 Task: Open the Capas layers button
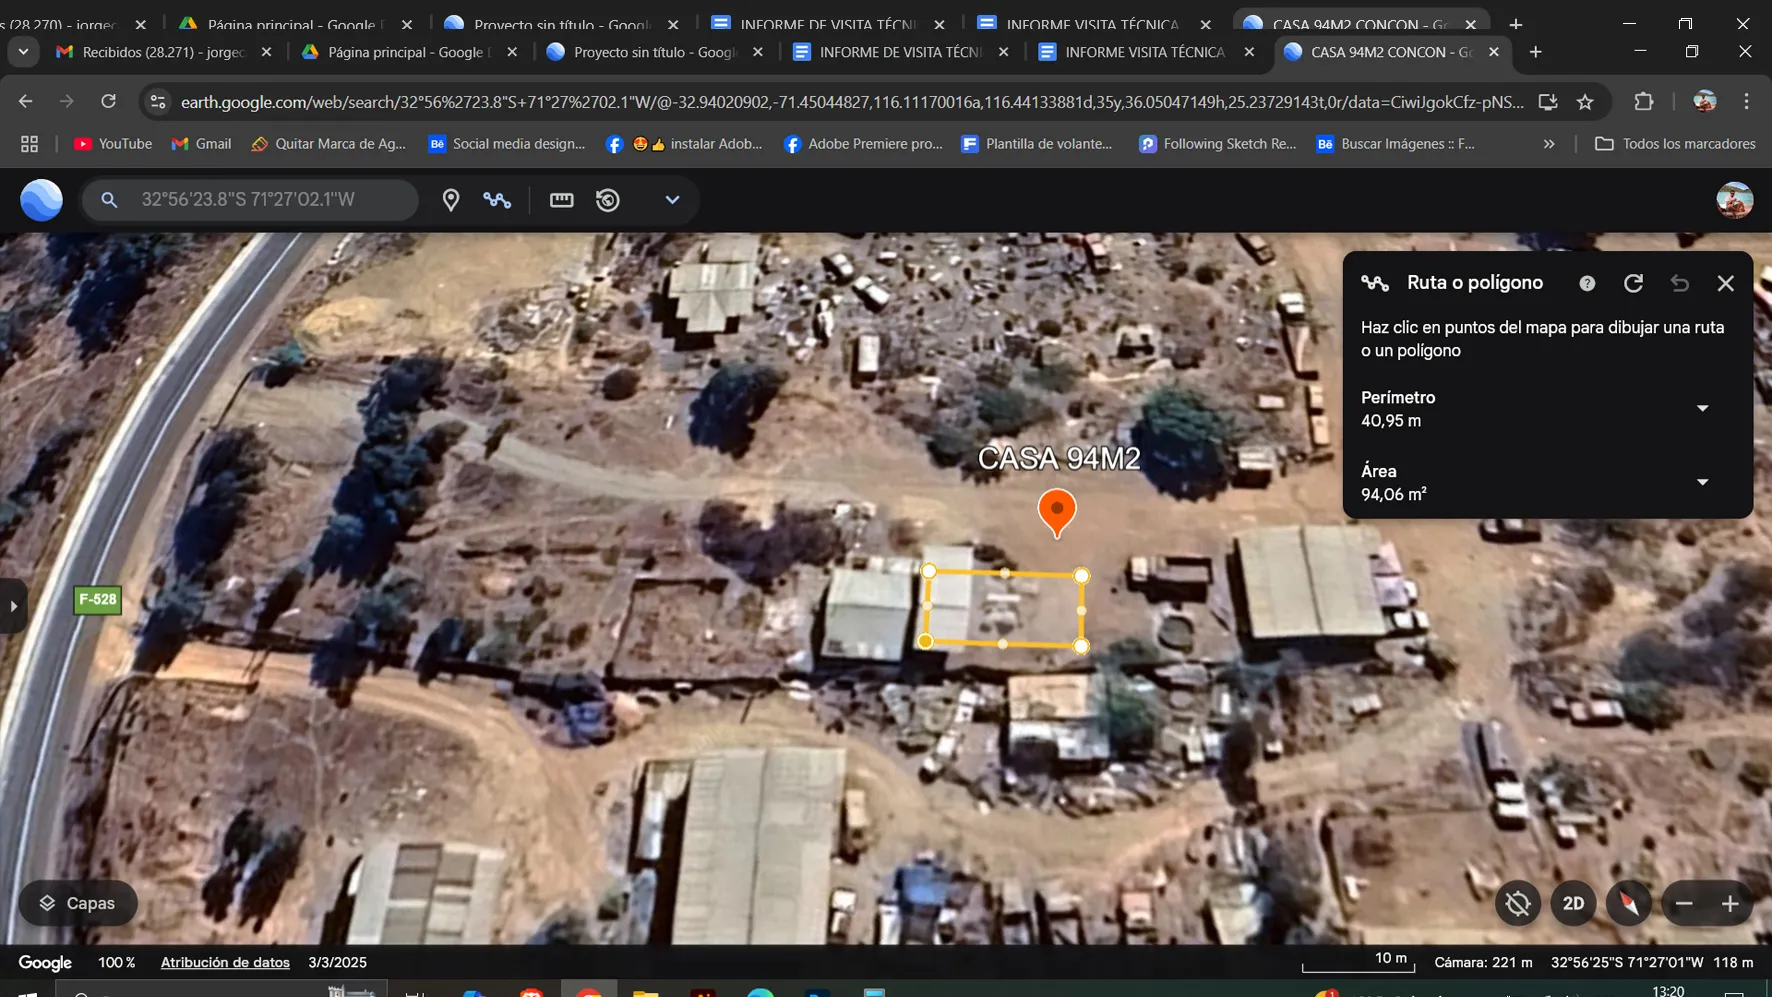(x=78, y=903)
